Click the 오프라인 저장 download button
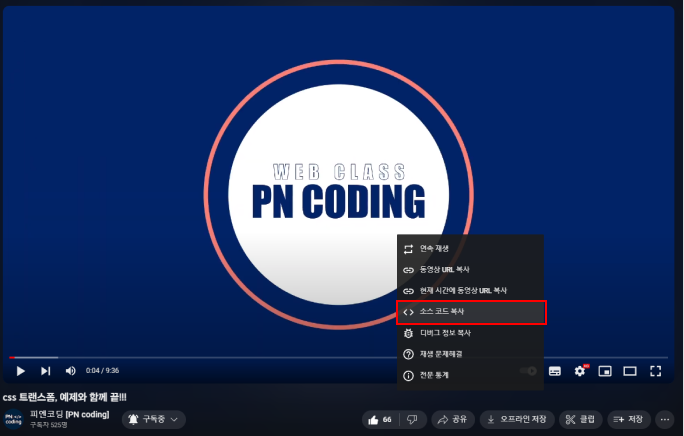 (x=517, y=420)
